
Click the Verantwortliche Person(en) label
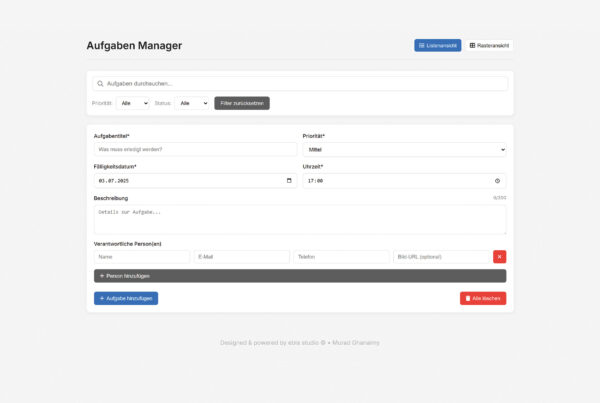(x=127, y=244)
